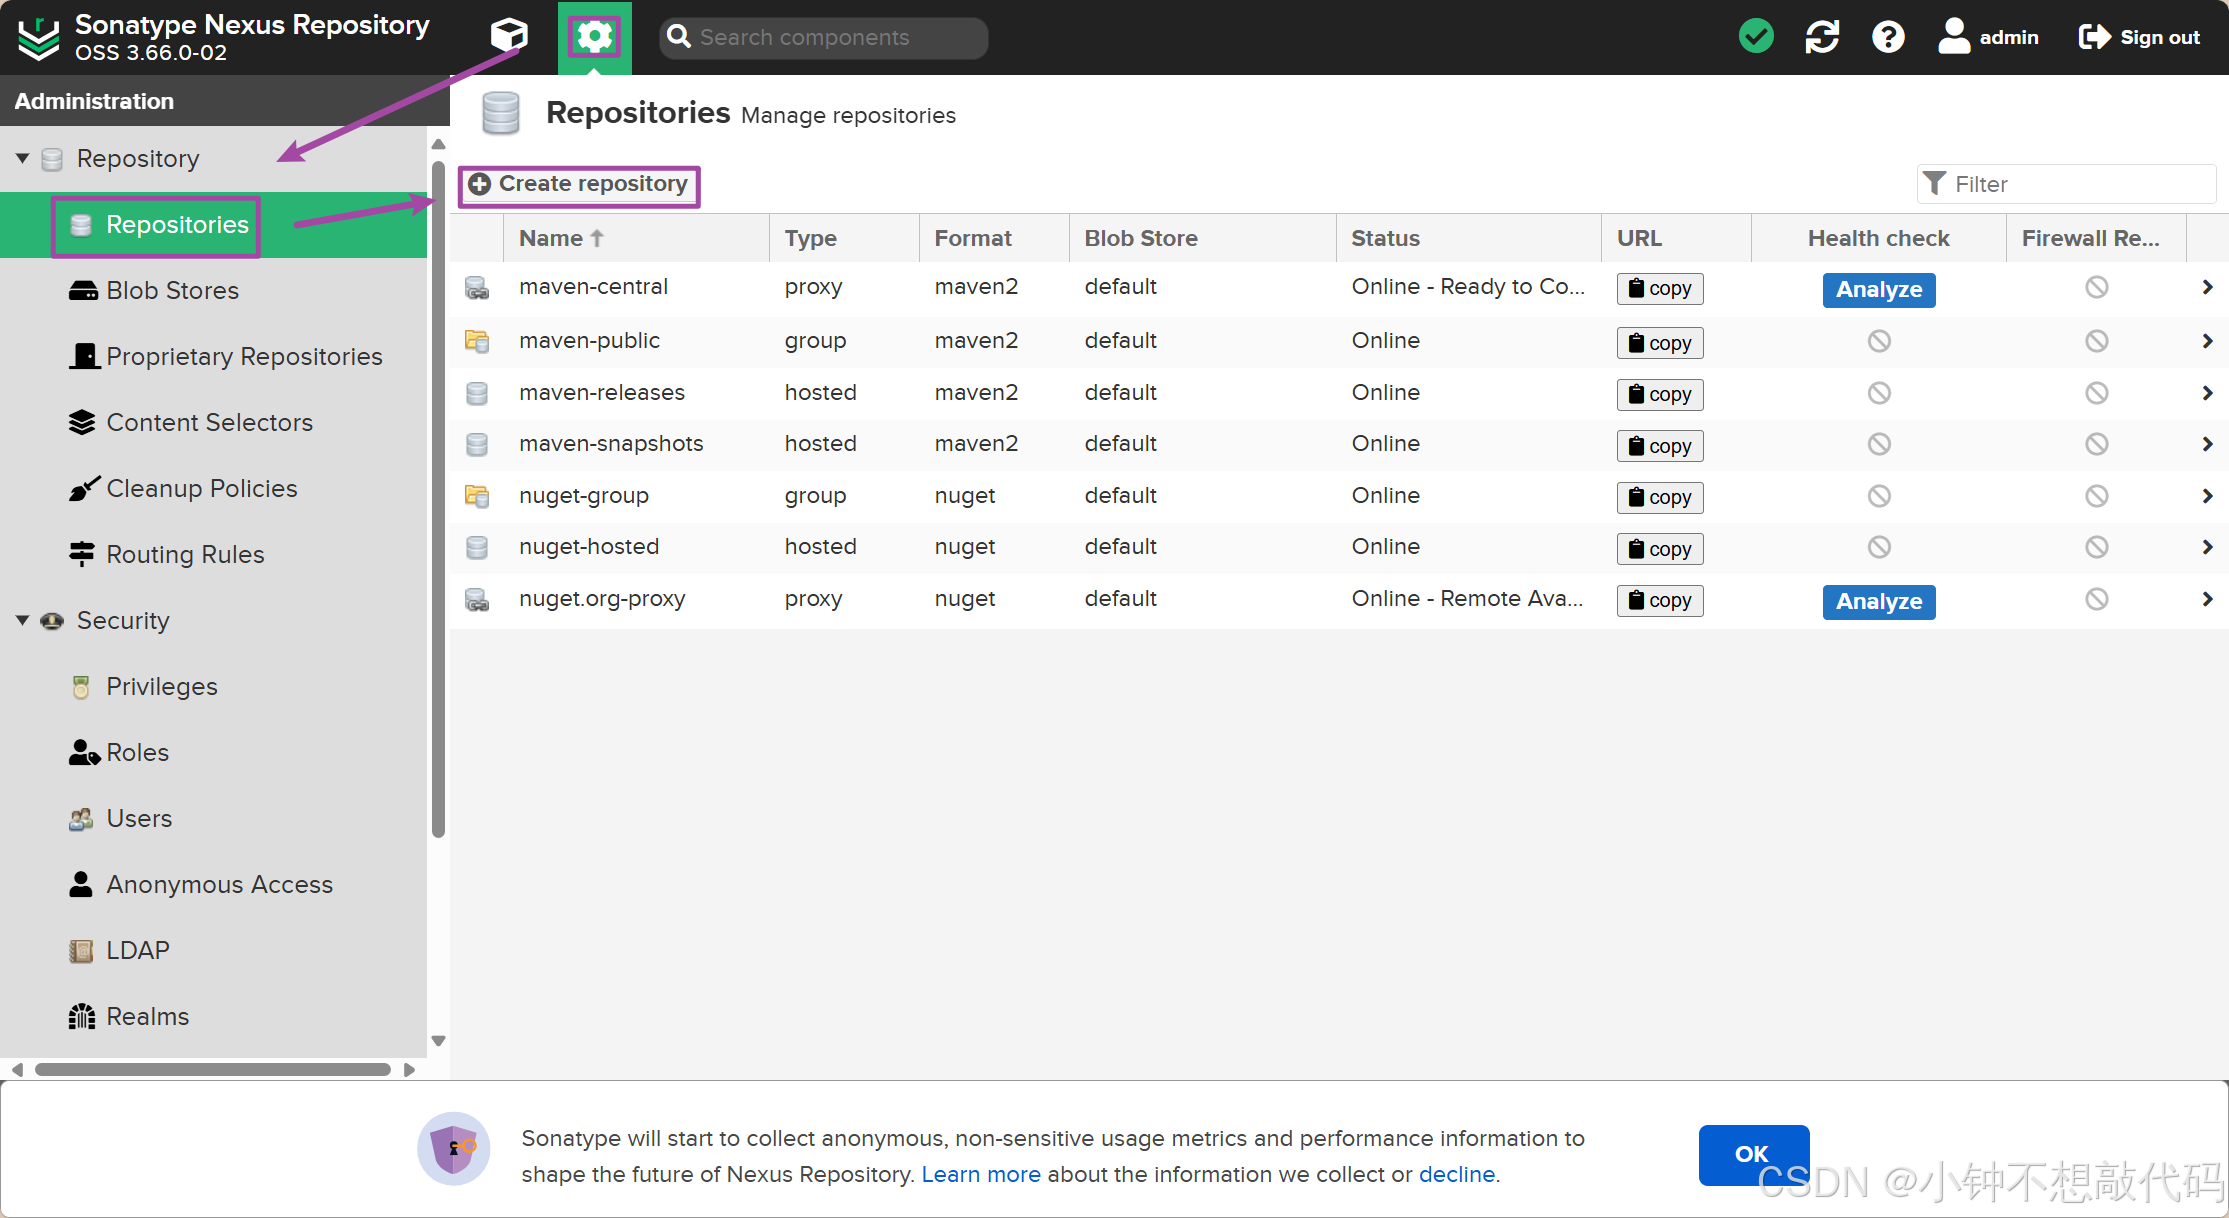Sign out of Nexus Repository
The height and width of the screenshot is (1218, 2229).
pyautogui.click(x=2139, y=37)
